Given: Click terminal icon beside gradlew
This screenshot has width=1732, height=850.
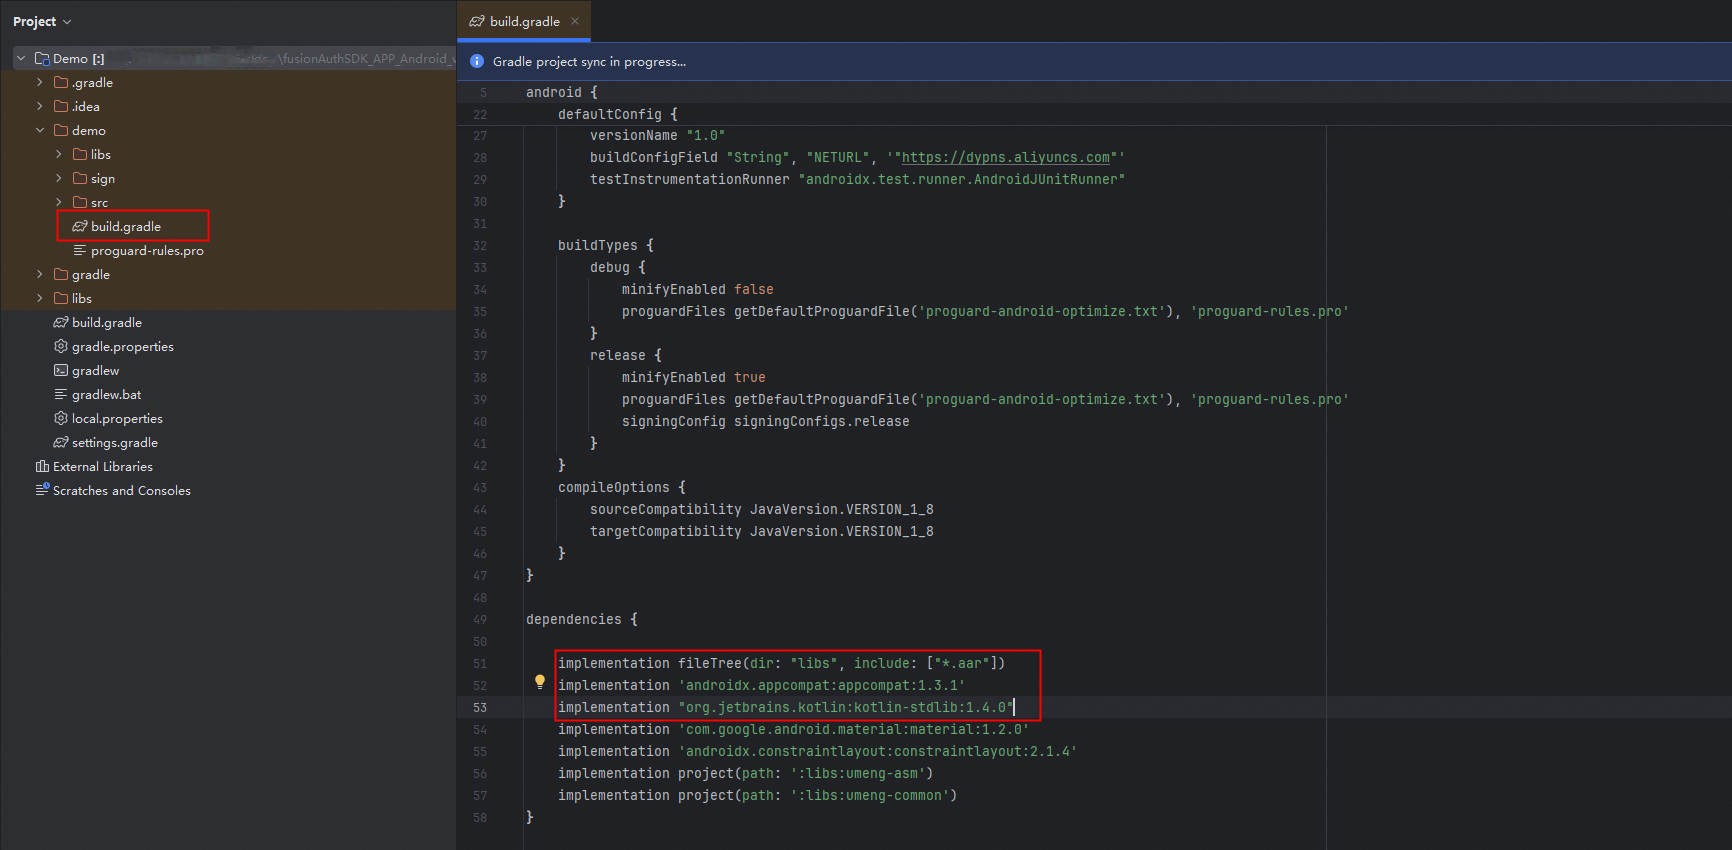Looking at the screenshot, I should click(61, 370).
